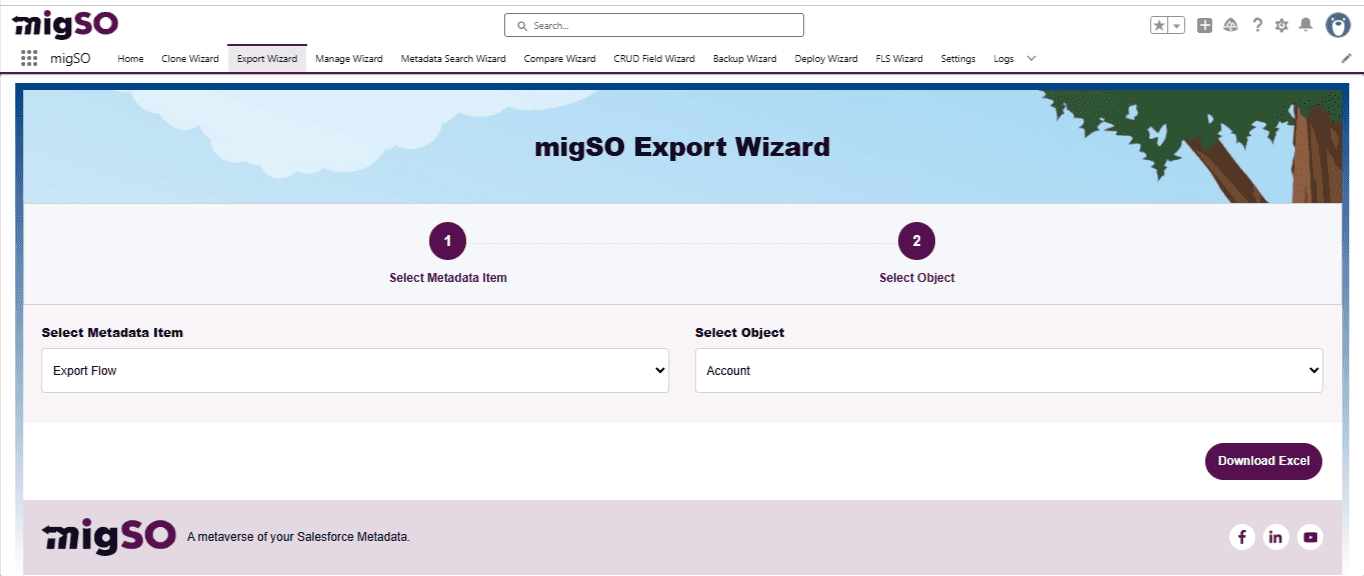Click the 'Select Object' step label
This screenshot has width=1364, height=576.
(917, 278)
